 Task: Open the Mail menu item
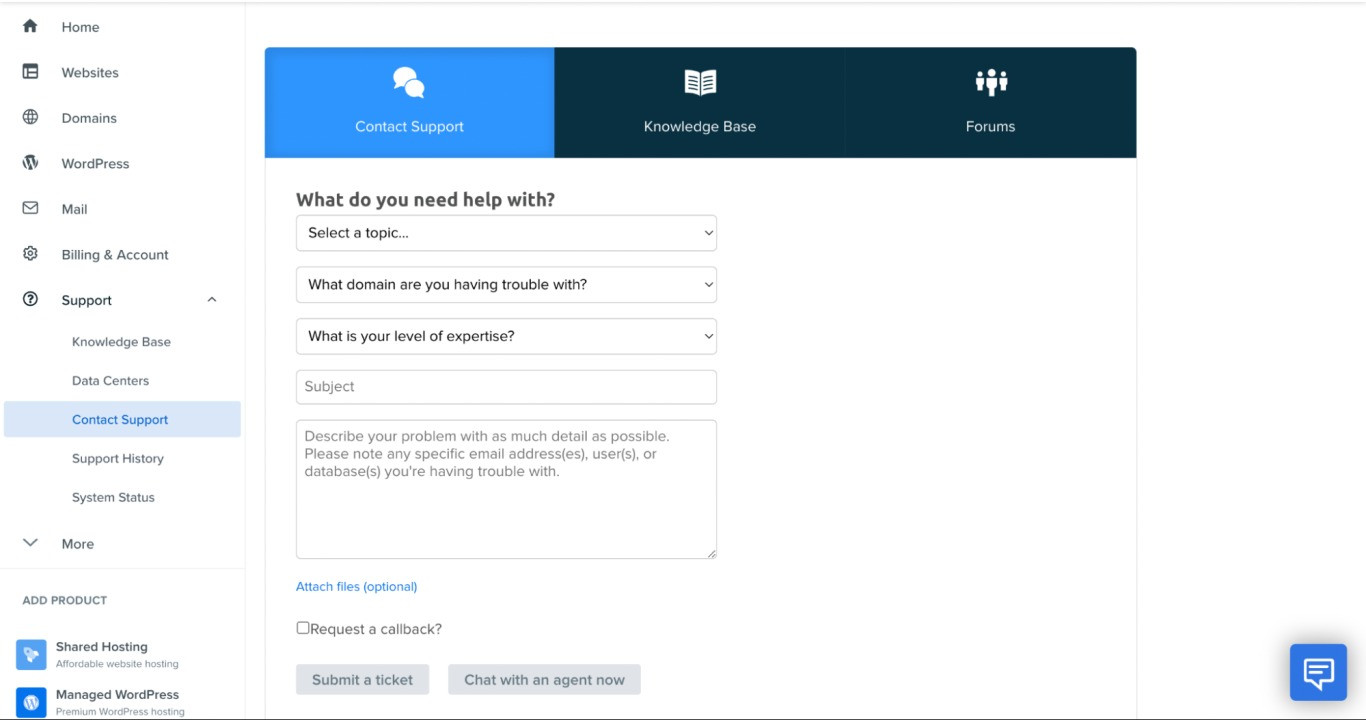tap(74, 209)
